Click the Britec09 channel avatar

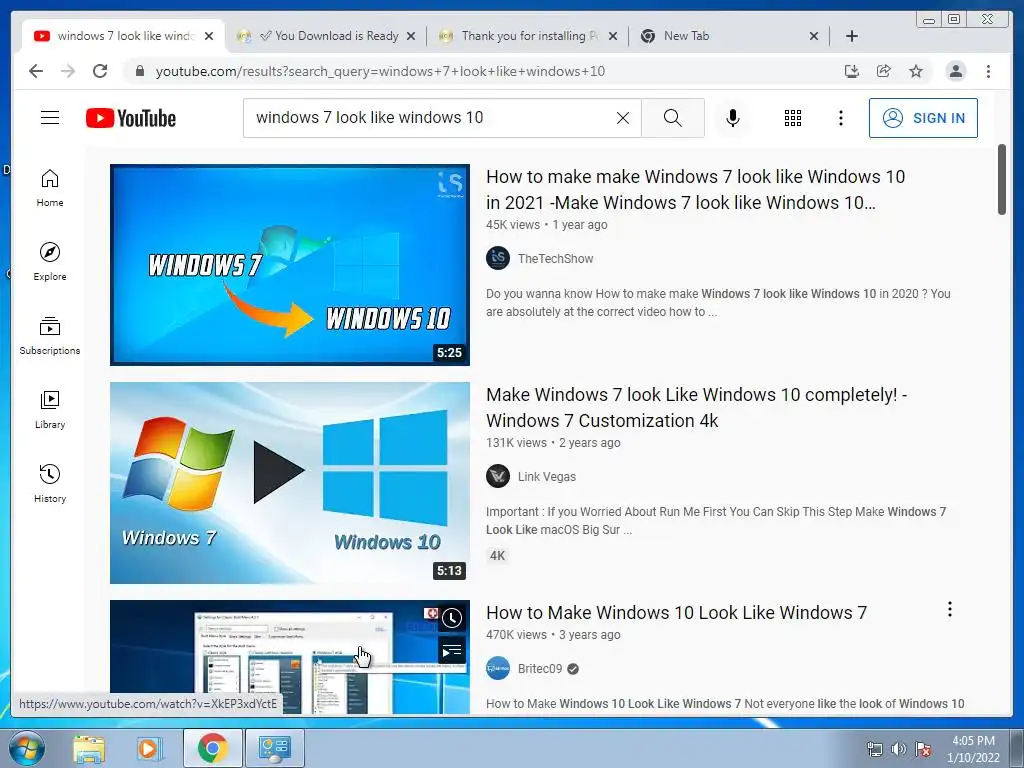coord(498,668)
